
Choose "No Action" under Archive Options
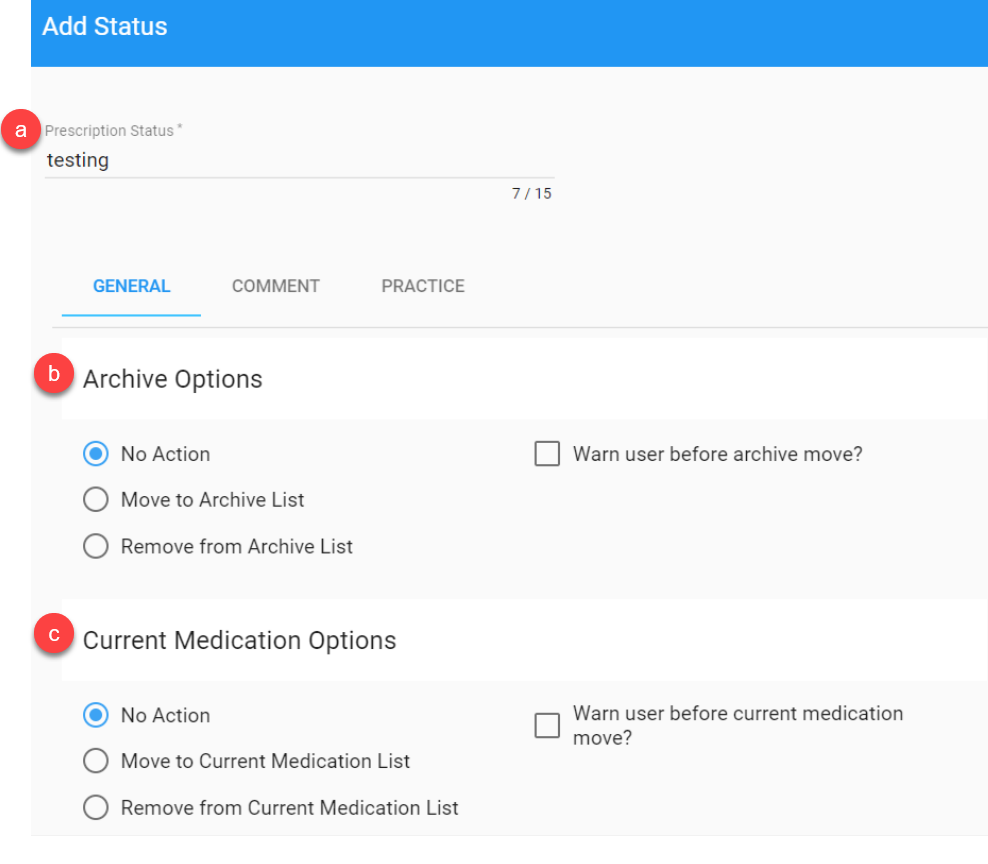[96, 453]
